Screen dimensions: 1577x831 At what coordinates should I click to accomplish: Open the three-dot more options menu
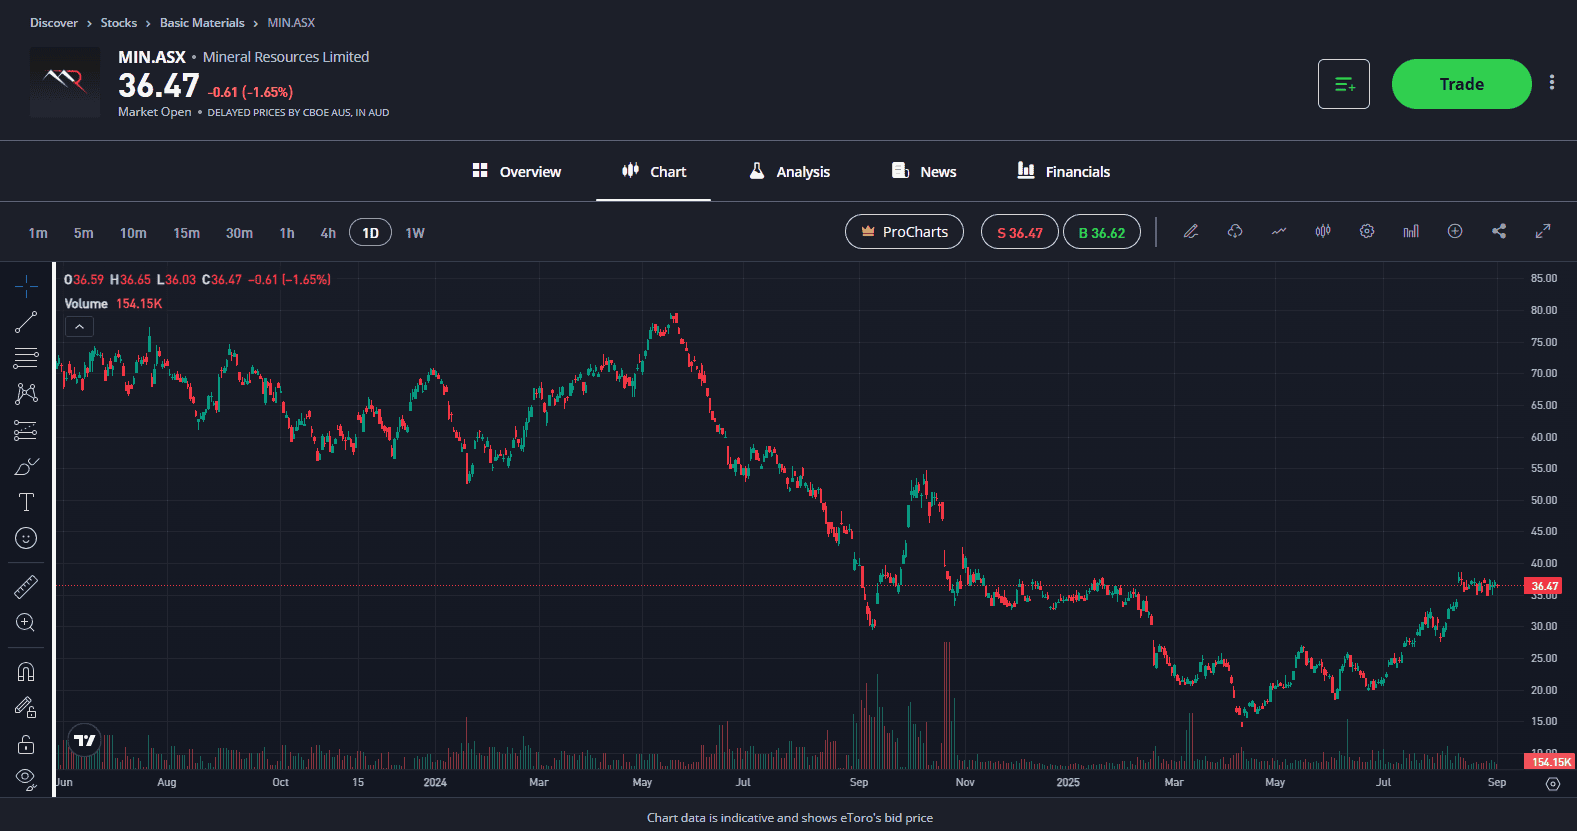[x=1552, y=83]
